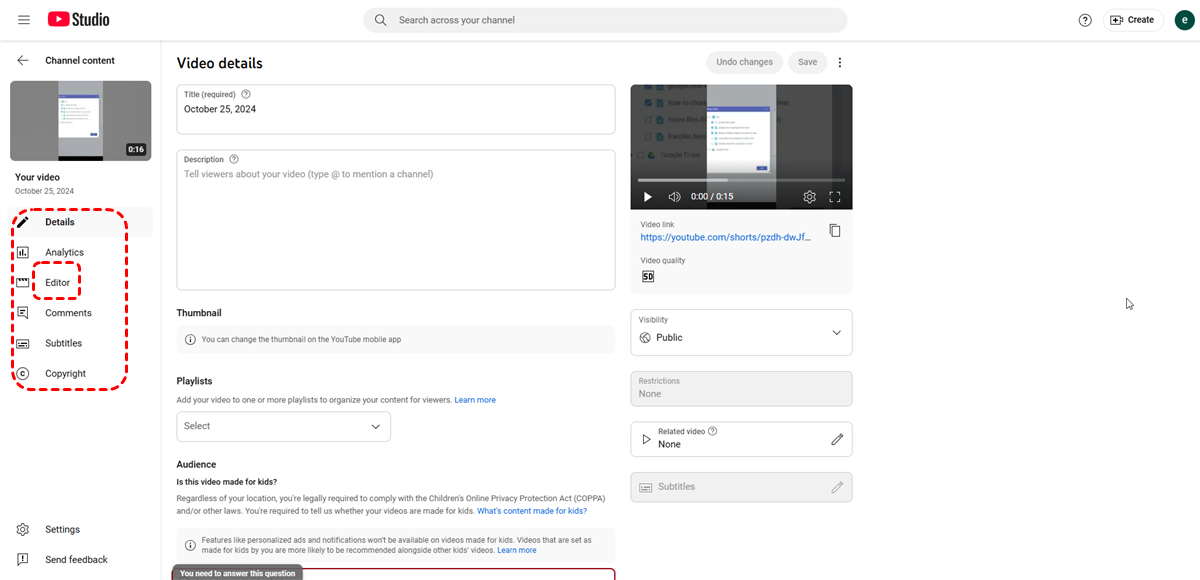Screen dimensions: 1200x580
Task: Play the video preview
Action: pyautogui.click(x=647, y=197)
